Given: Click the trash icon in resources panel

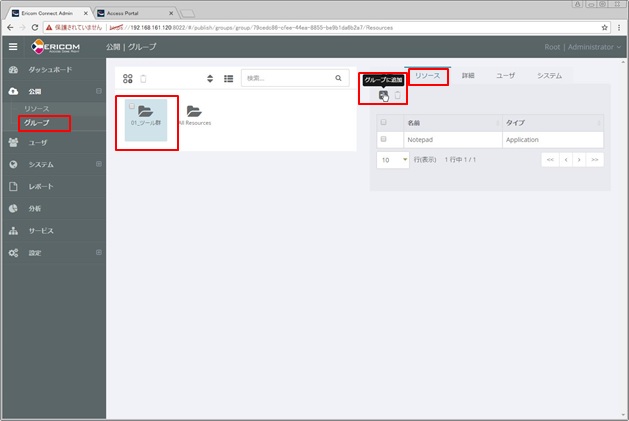Looking at the screenshot, I should (x=398, y=95).
